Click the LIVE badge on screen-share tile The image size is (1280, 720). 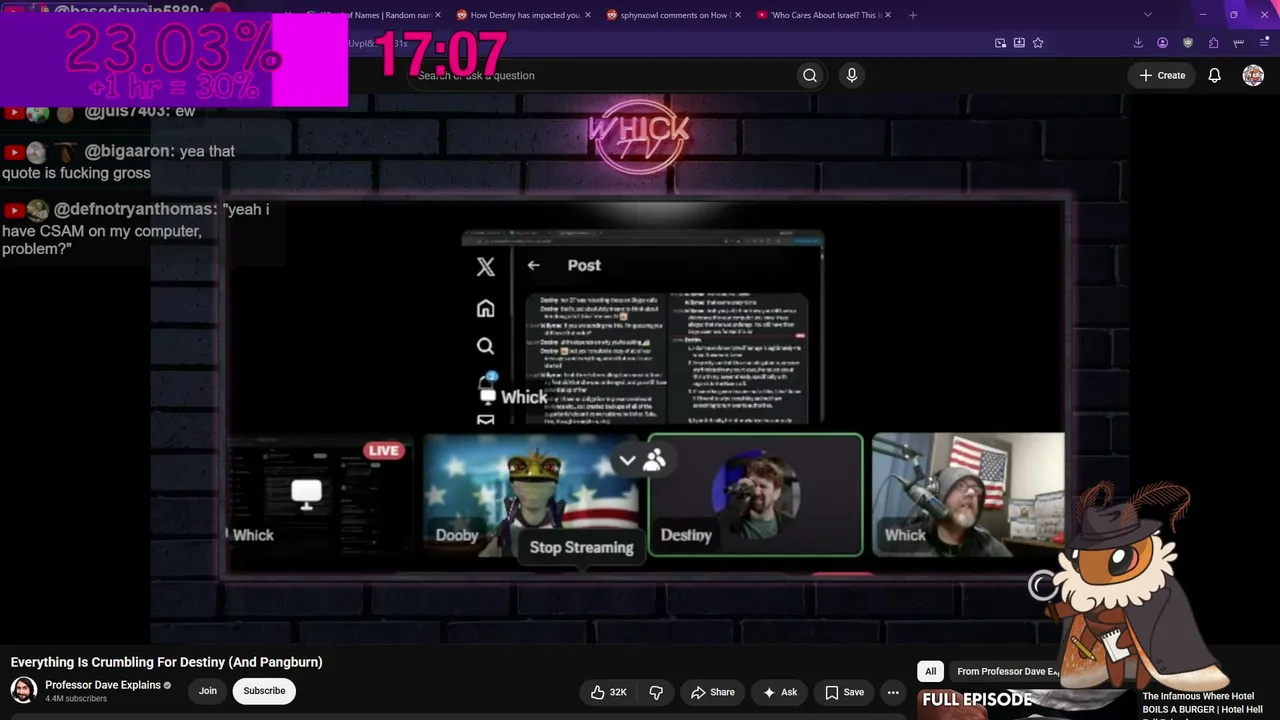(x=384, y=451)
